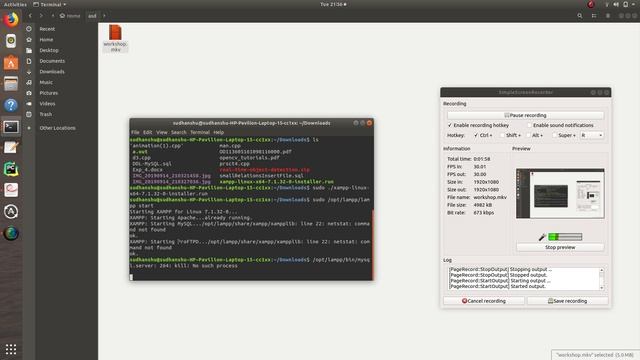Screen dimensions: 640x360
Task: Click the File name value workshop.mkv
Action: (490, 197)
